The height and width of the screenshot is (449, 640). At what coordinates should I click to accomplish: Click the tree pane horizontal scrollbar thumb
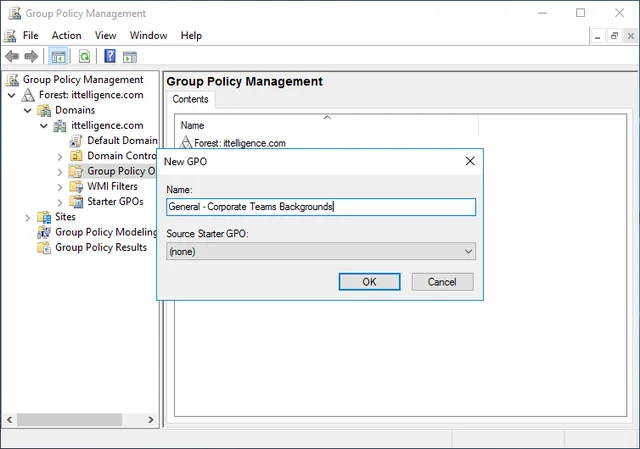click(x=69, y=420)
